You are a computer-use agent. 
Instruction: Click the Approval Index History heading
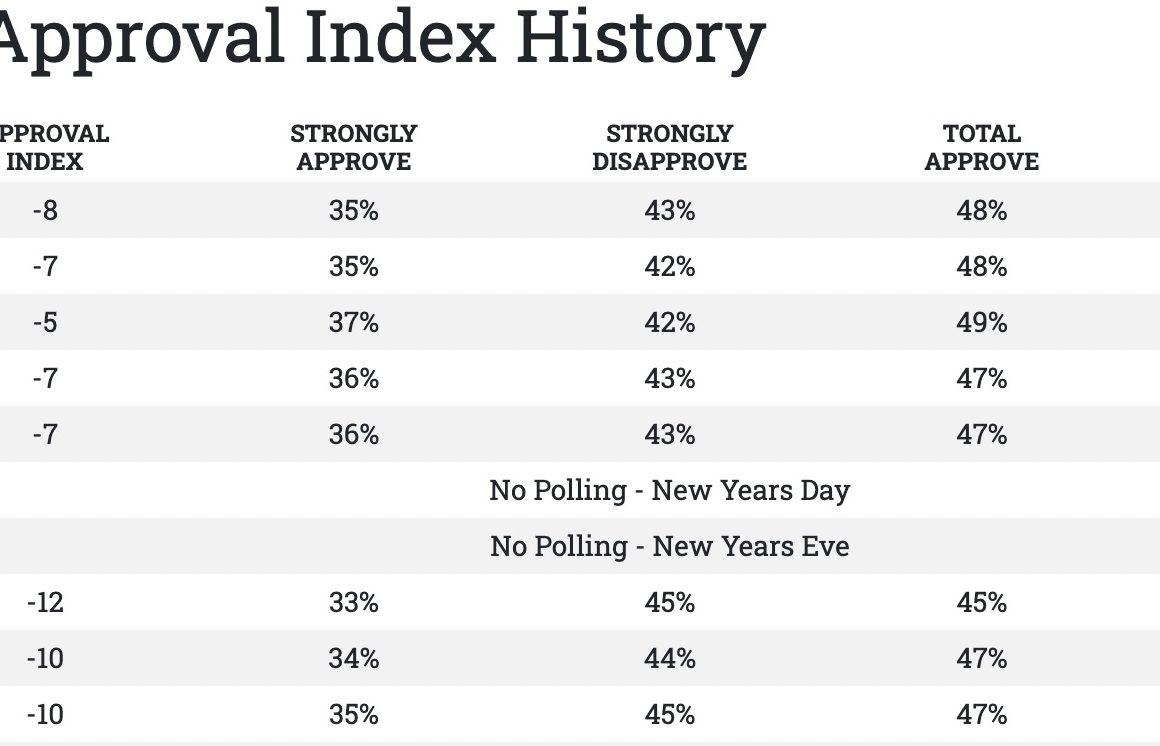pos(382,38)
